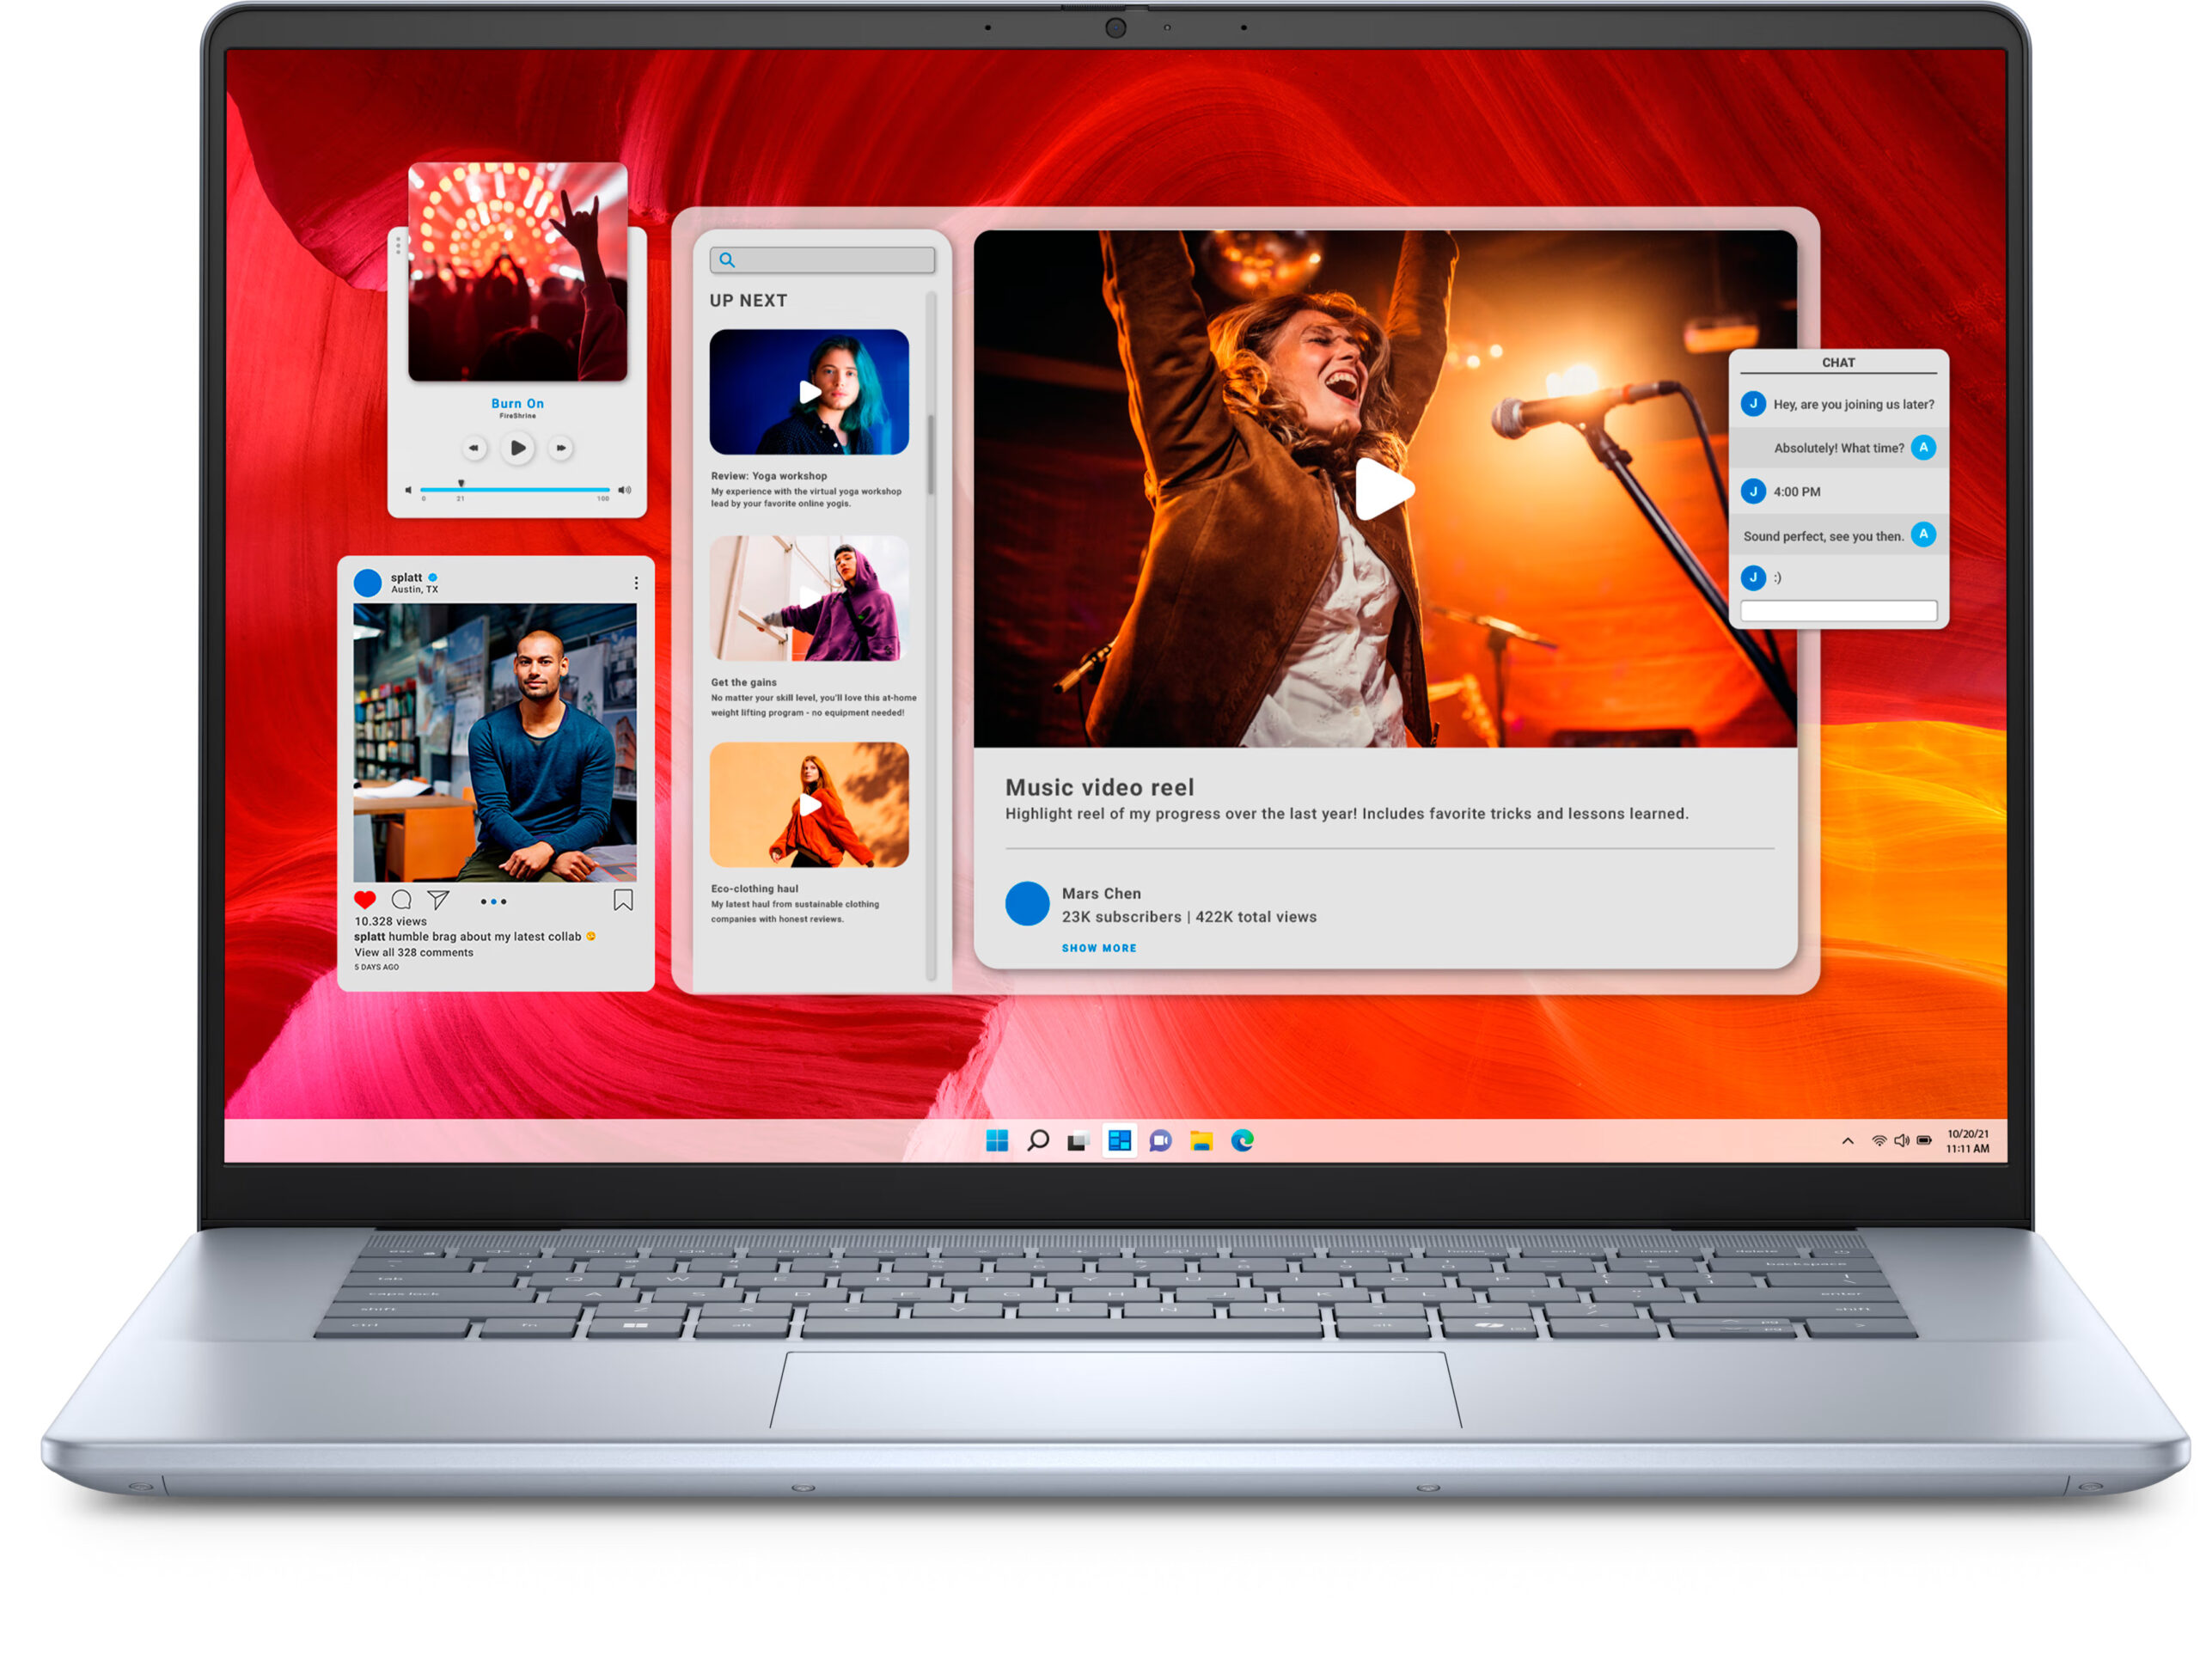Image resolution: width=2200 pixels, height=1680 pixels.
Task: Click the chat message input box
Action: 1838,610
